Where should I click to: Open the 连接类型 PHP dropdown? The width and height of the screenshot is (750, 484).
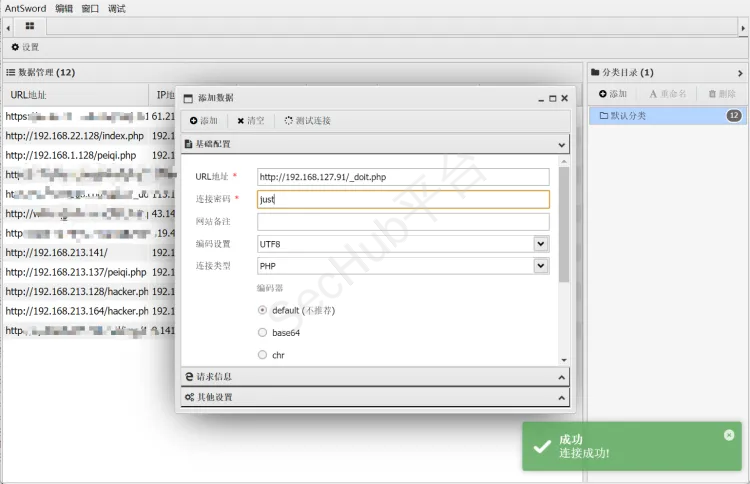click(x=540, y=266)
